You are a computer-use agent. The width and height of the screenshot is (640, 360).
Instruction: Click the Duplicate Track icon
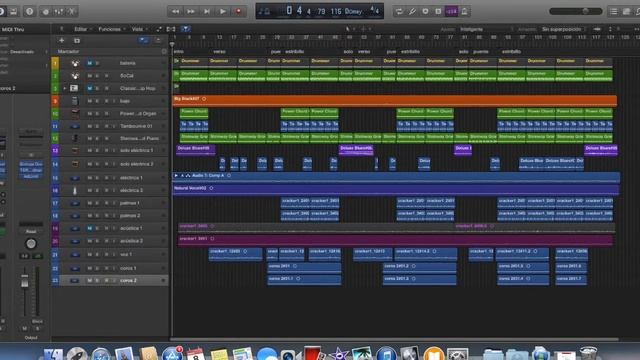click(x=77, y=40)
